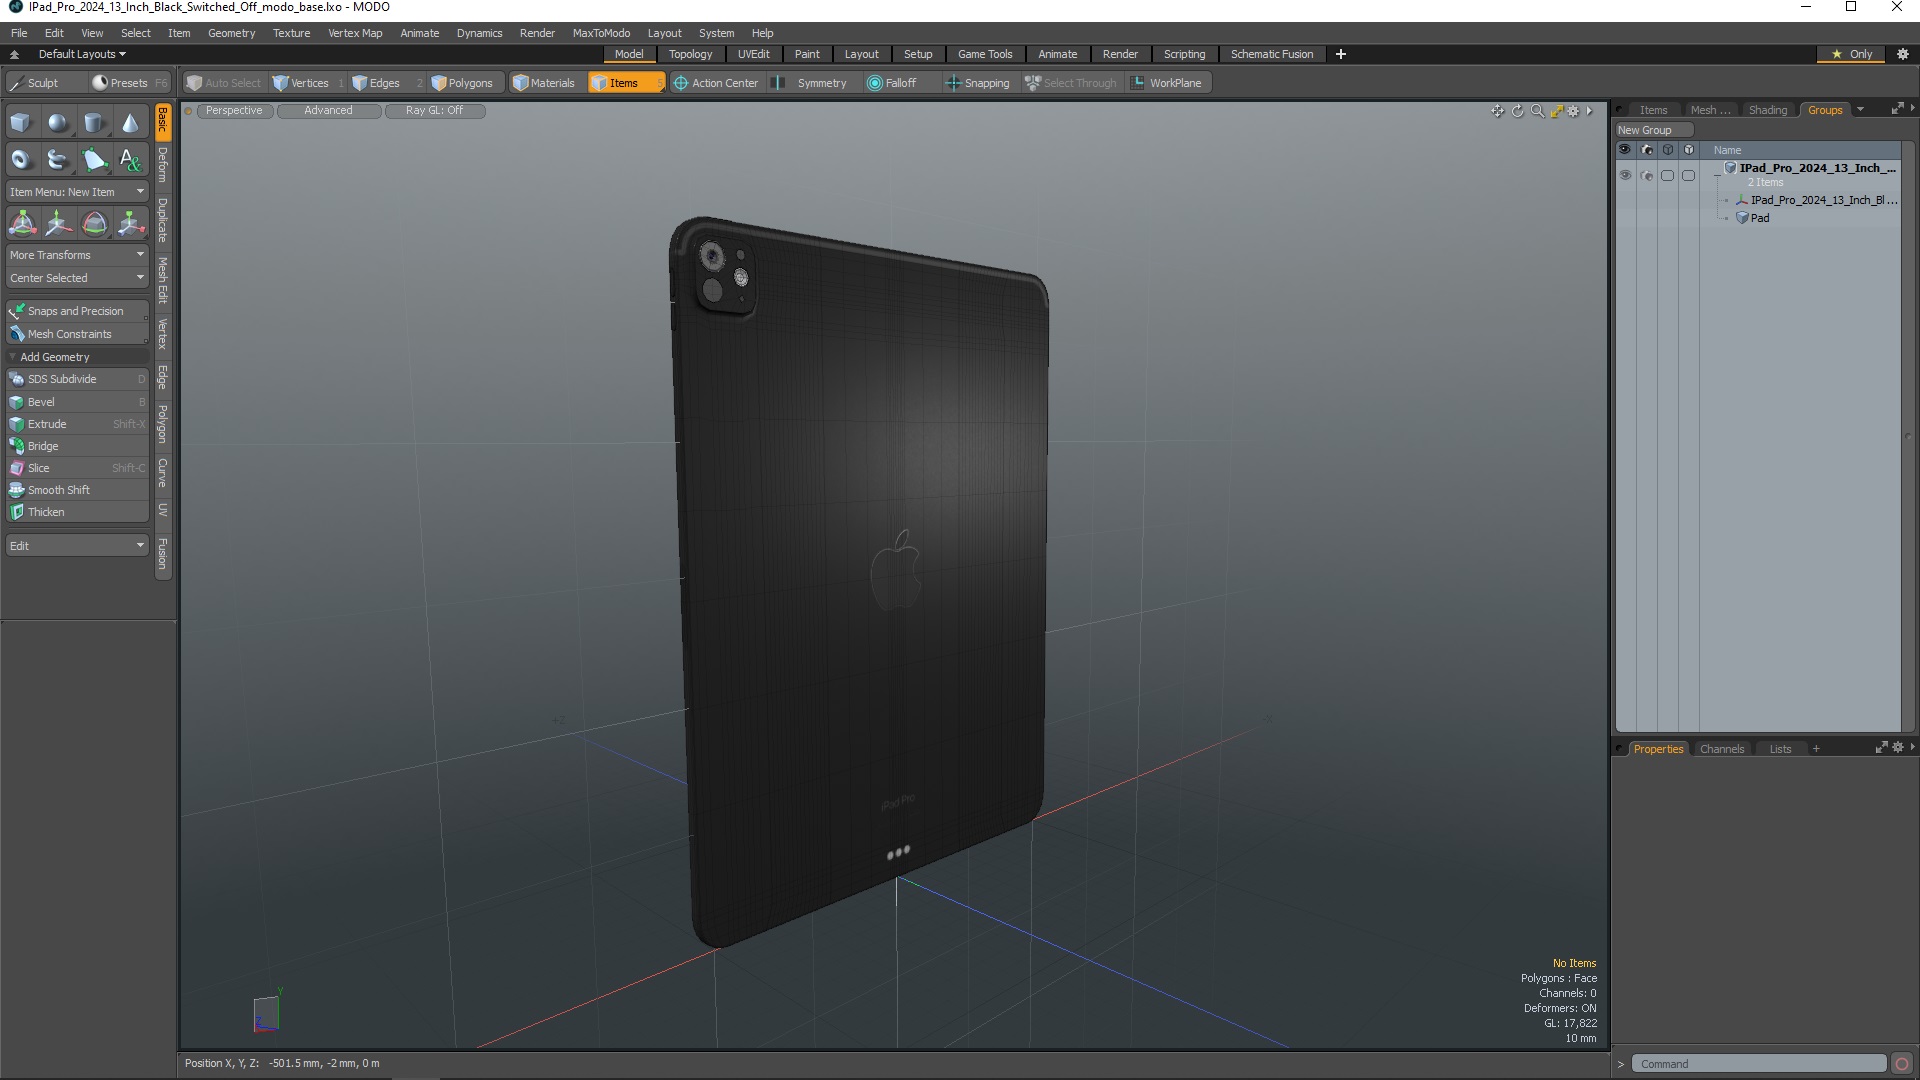This screenshot has height=1080, width=1920.
Task: Switch to Schematic Fusion layout tab
Action: (1272, 54)
